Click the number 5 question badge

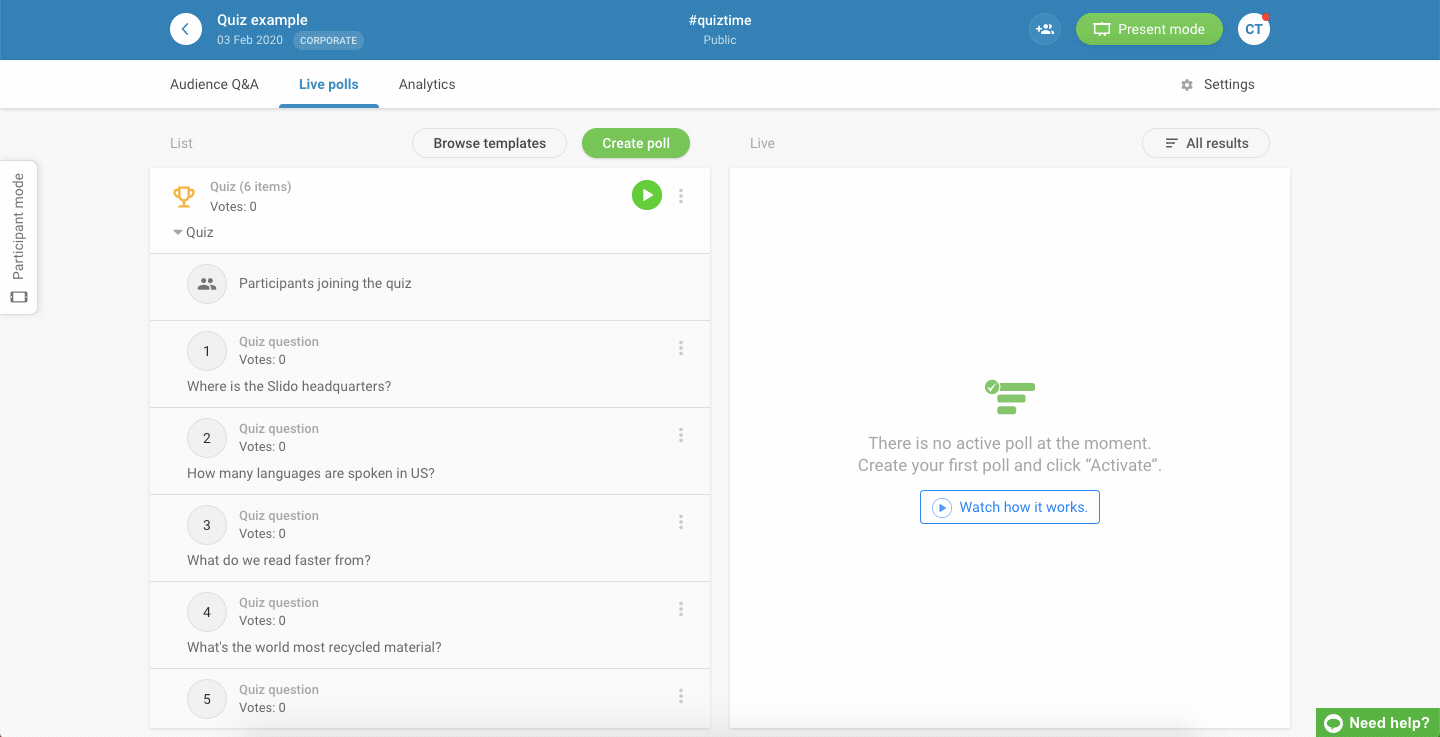(x=207, y=699)
